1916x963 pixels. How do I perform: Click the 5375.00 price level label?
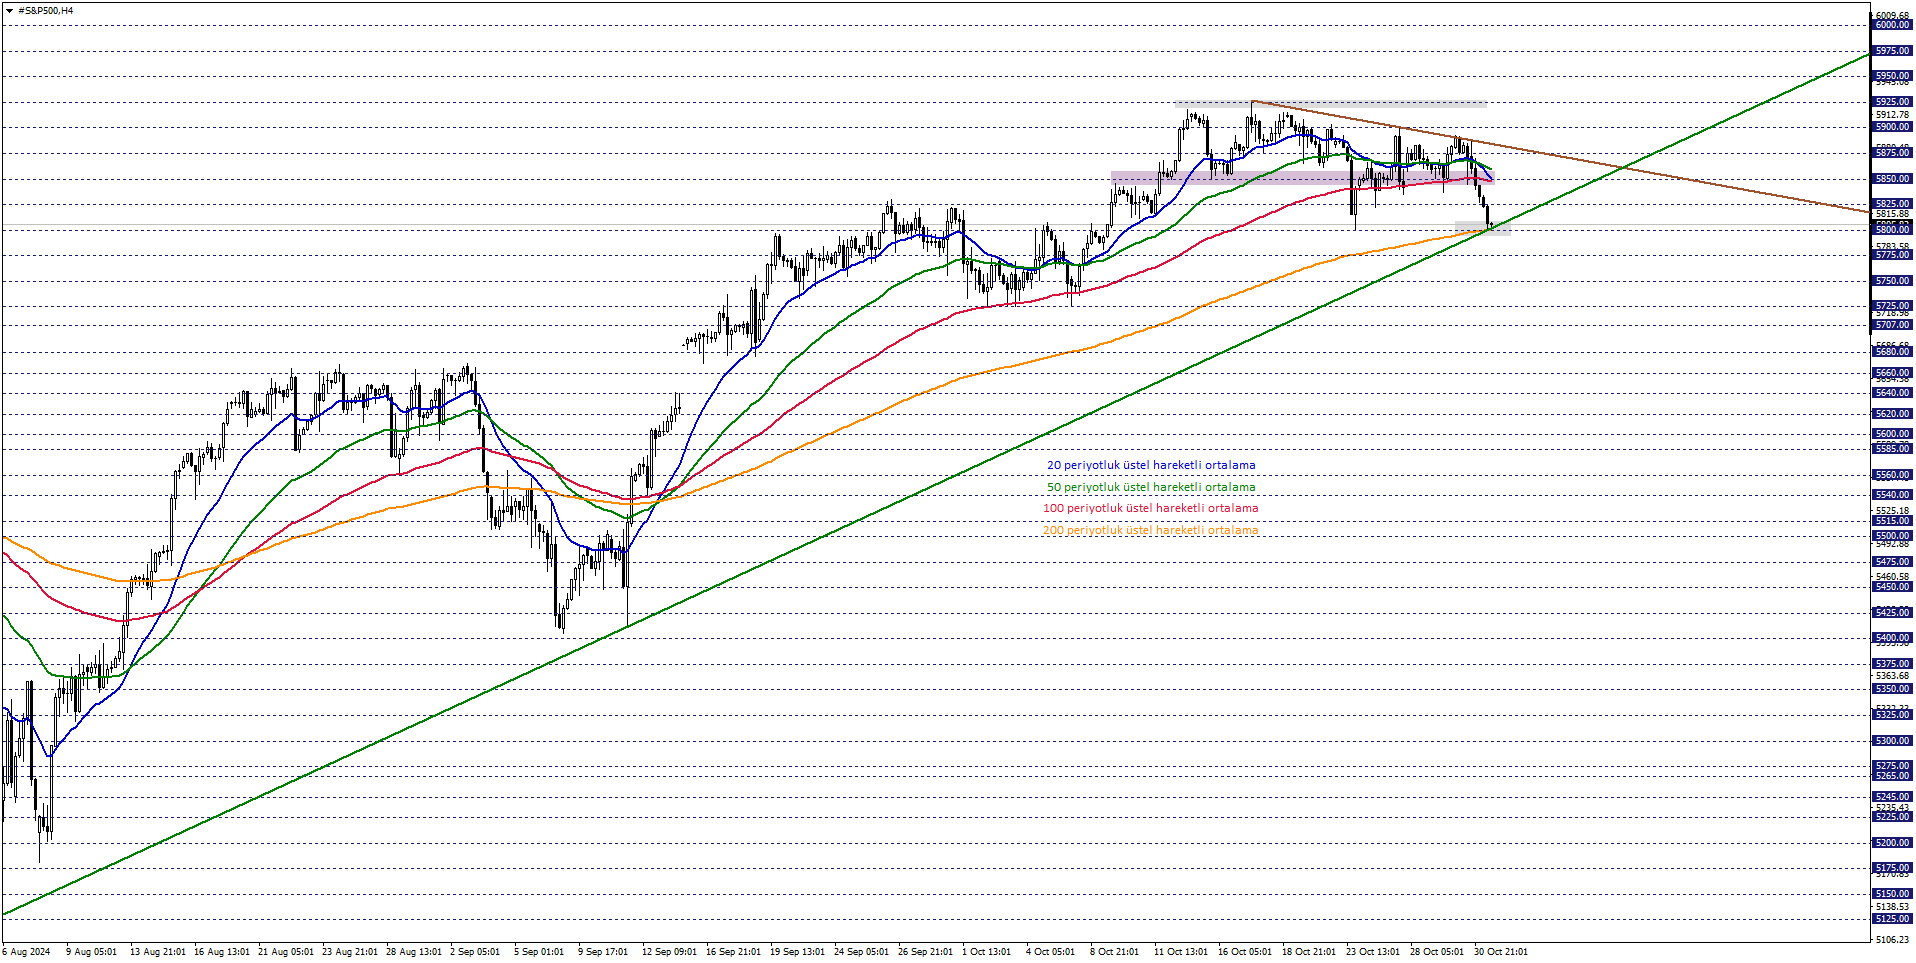pyautogui.click(x=1892, y=664)
